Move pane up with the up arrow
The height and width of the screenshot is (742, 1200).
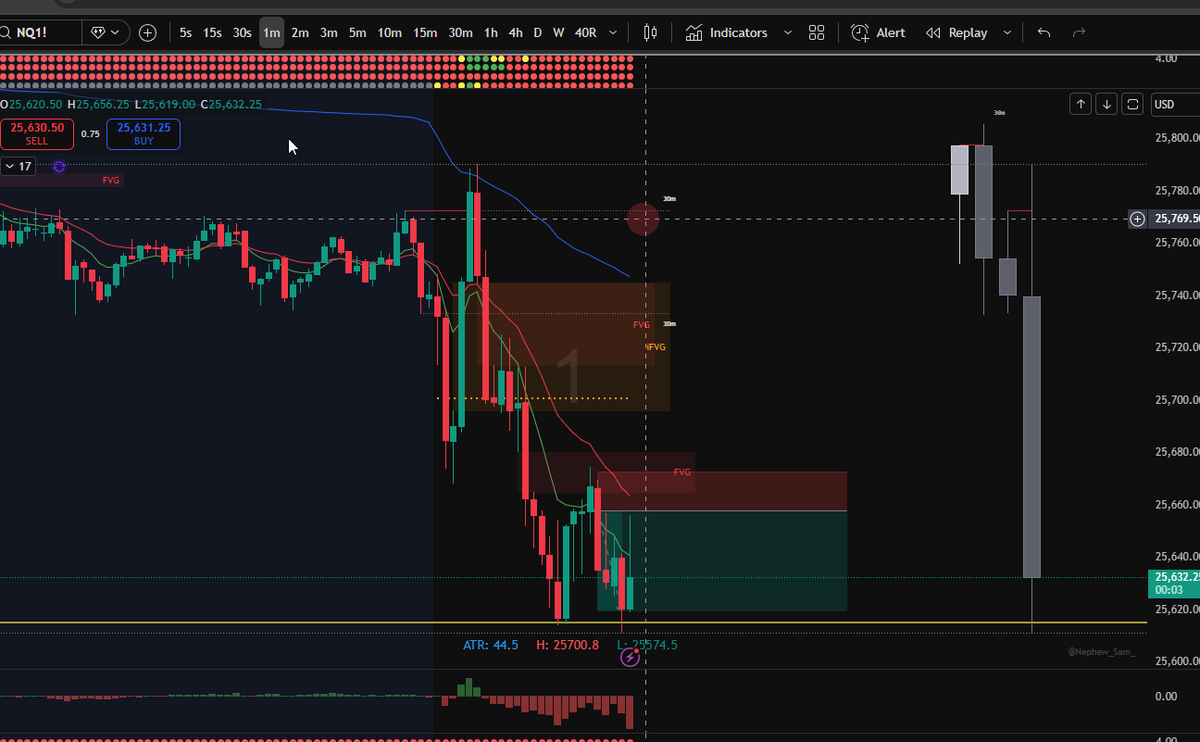[1080, 104]
